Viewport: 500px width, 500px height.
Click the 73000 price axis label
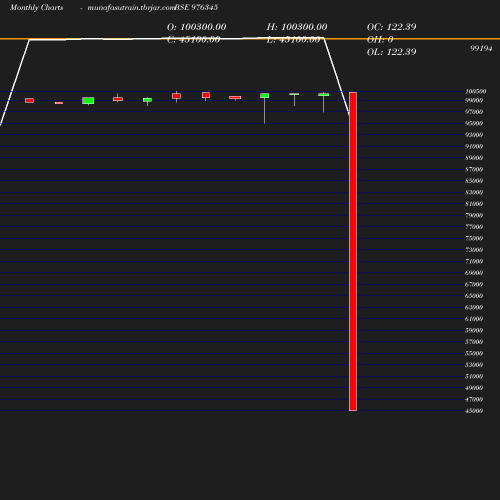click(474, 250)
